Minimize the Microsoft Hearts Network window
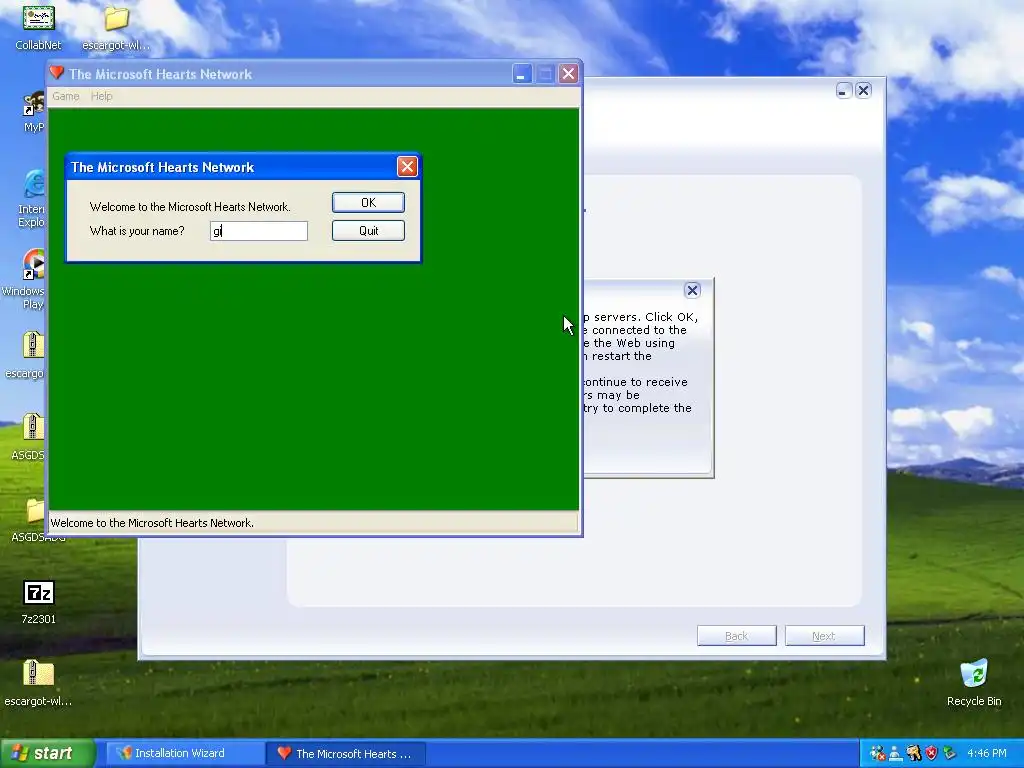The height and width of the screenshot is (768, 1024). [521, 74]
